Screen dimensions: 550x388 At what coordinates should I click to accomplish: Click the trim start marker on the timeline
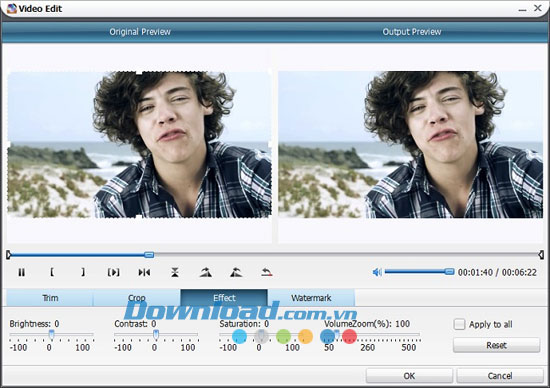8,255
